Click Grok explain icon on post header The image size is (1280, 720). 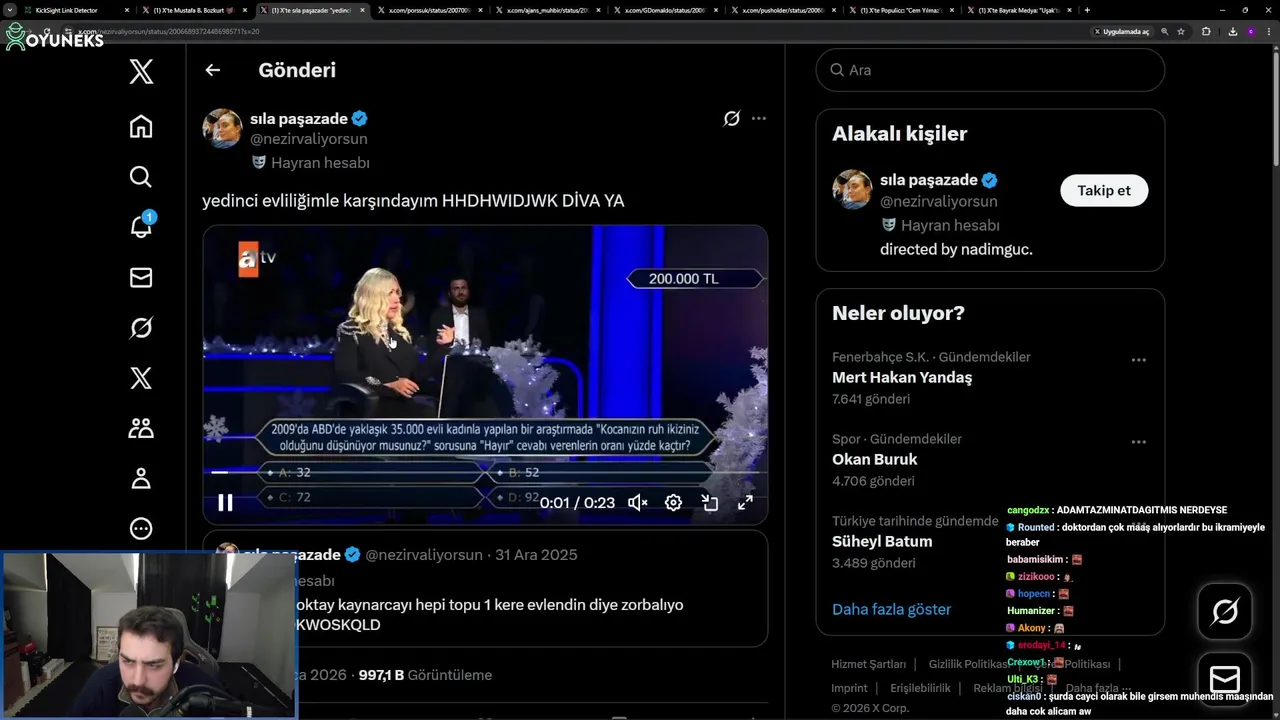click(x=732, y=119)
